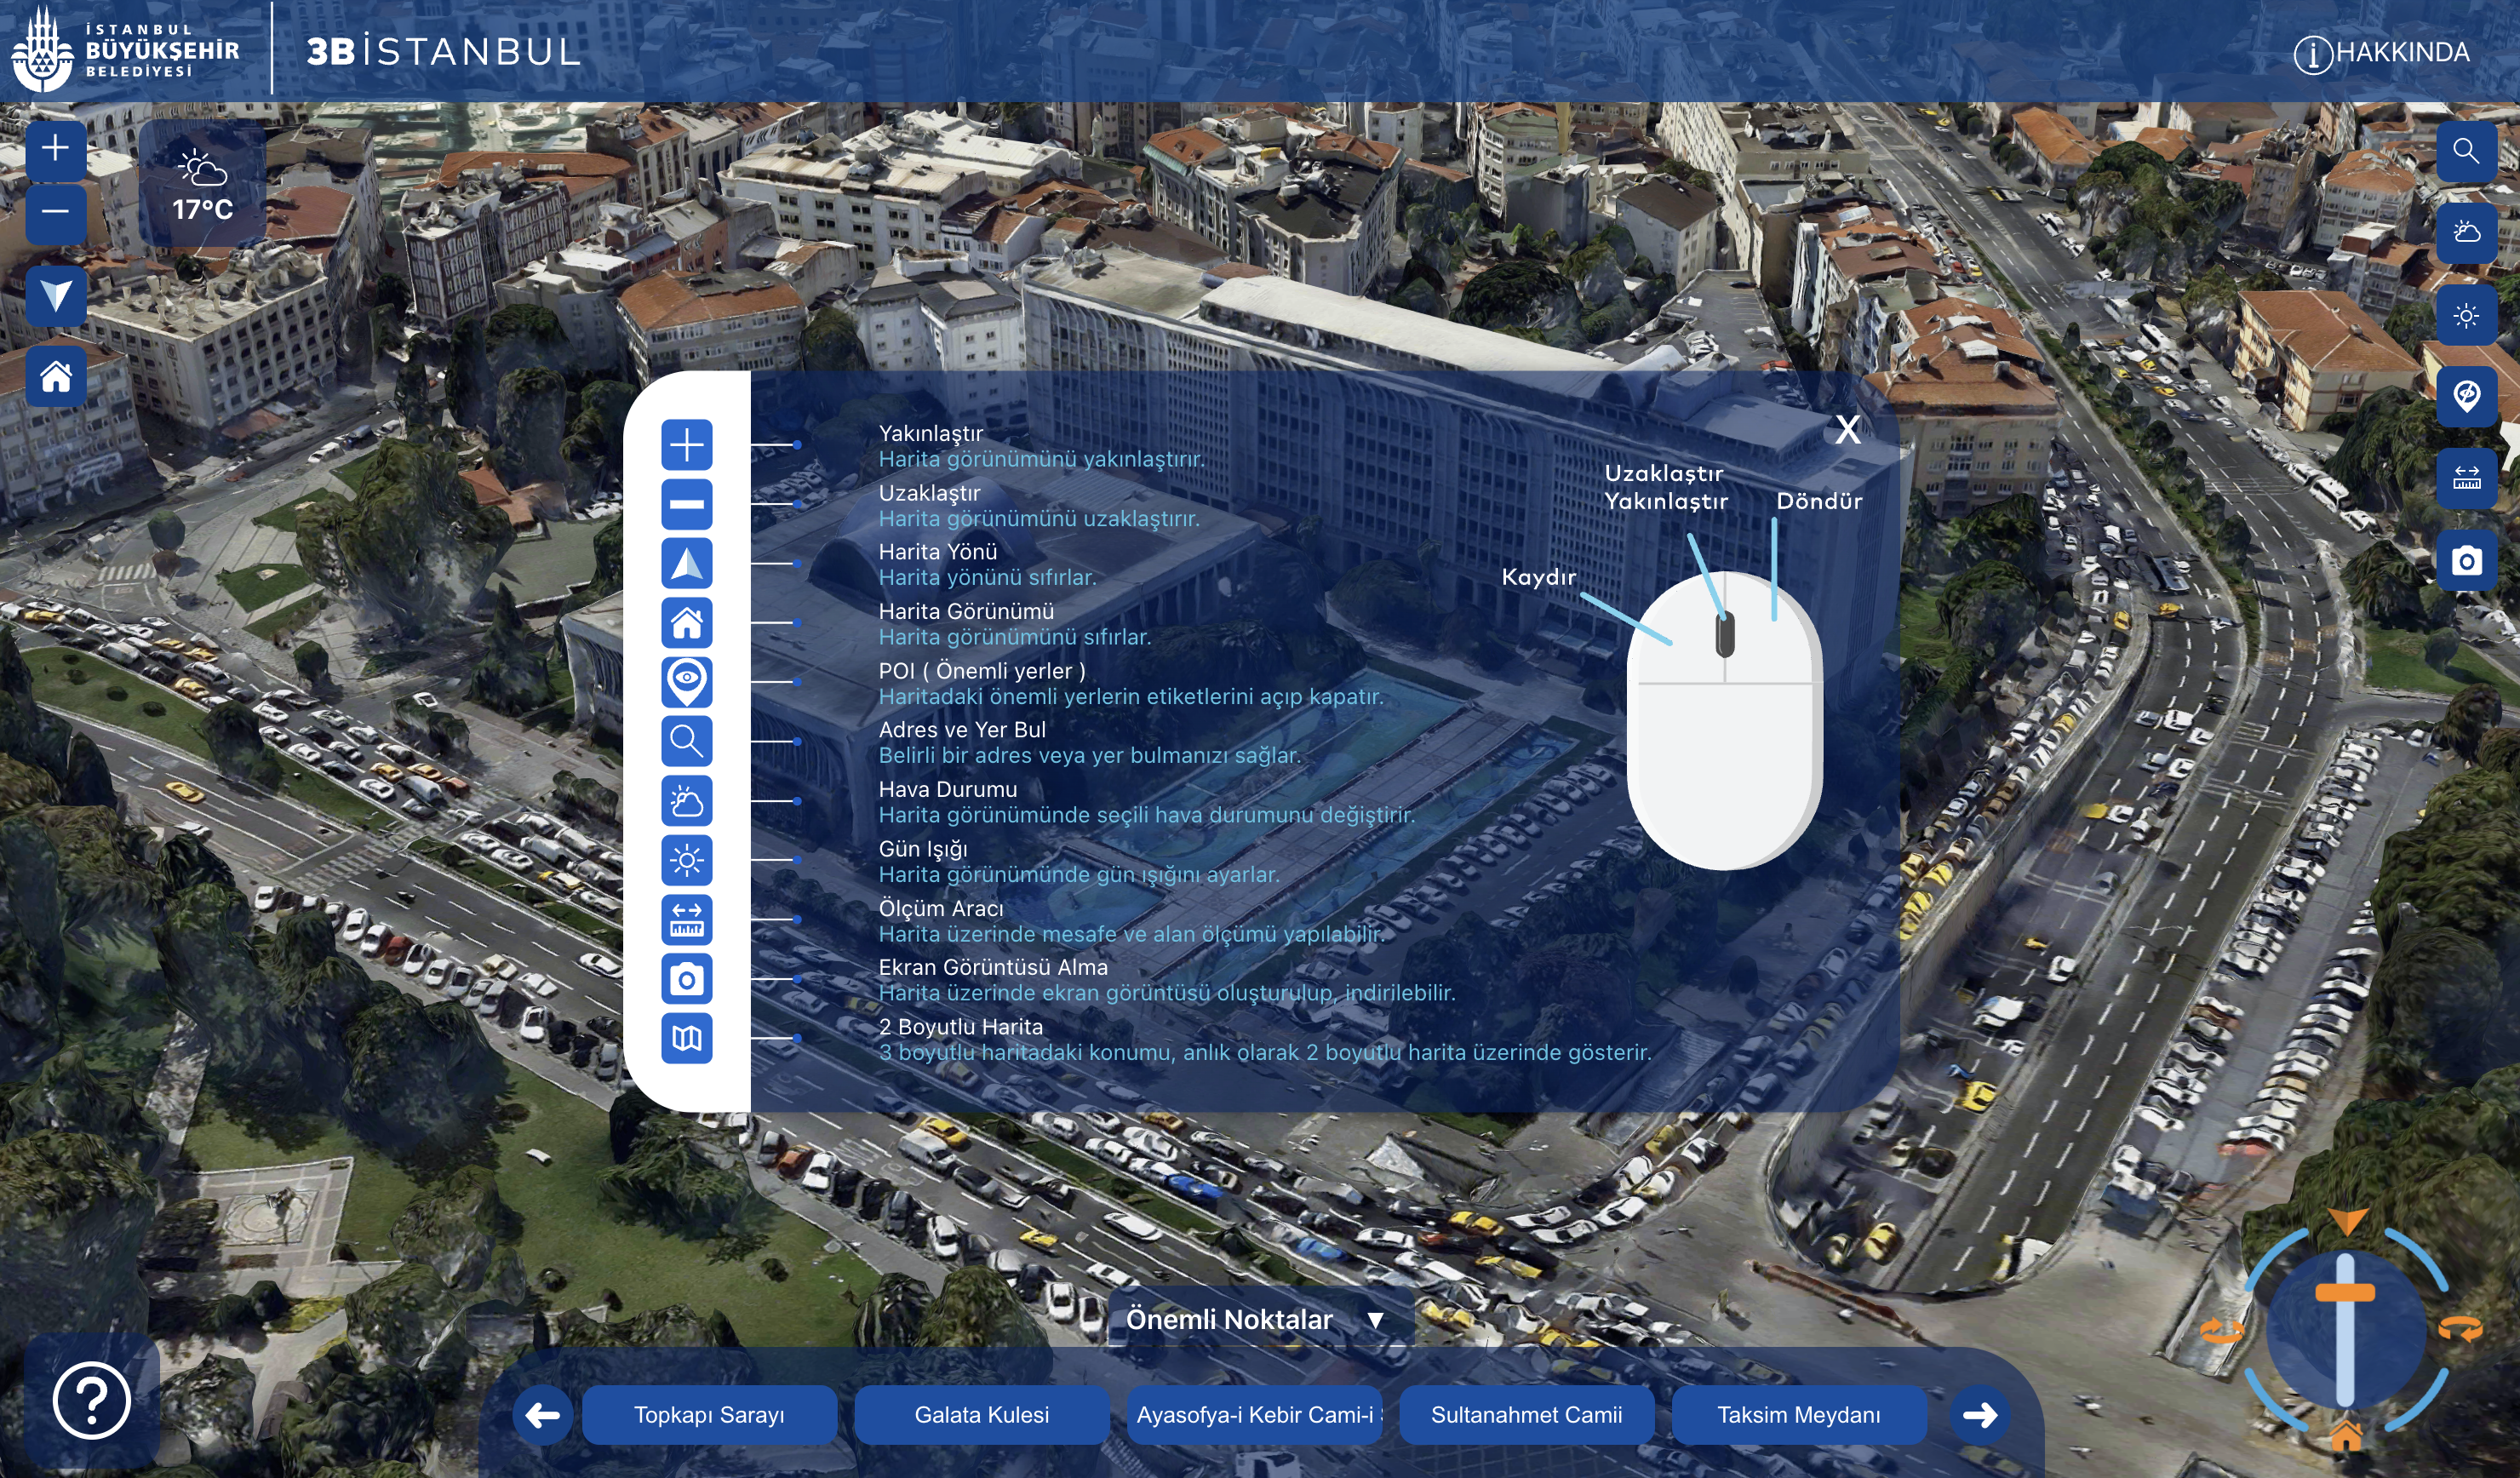Reset map direction with the north arrow button
This screenshot has width=2520, height=1478.
[56, 296]
